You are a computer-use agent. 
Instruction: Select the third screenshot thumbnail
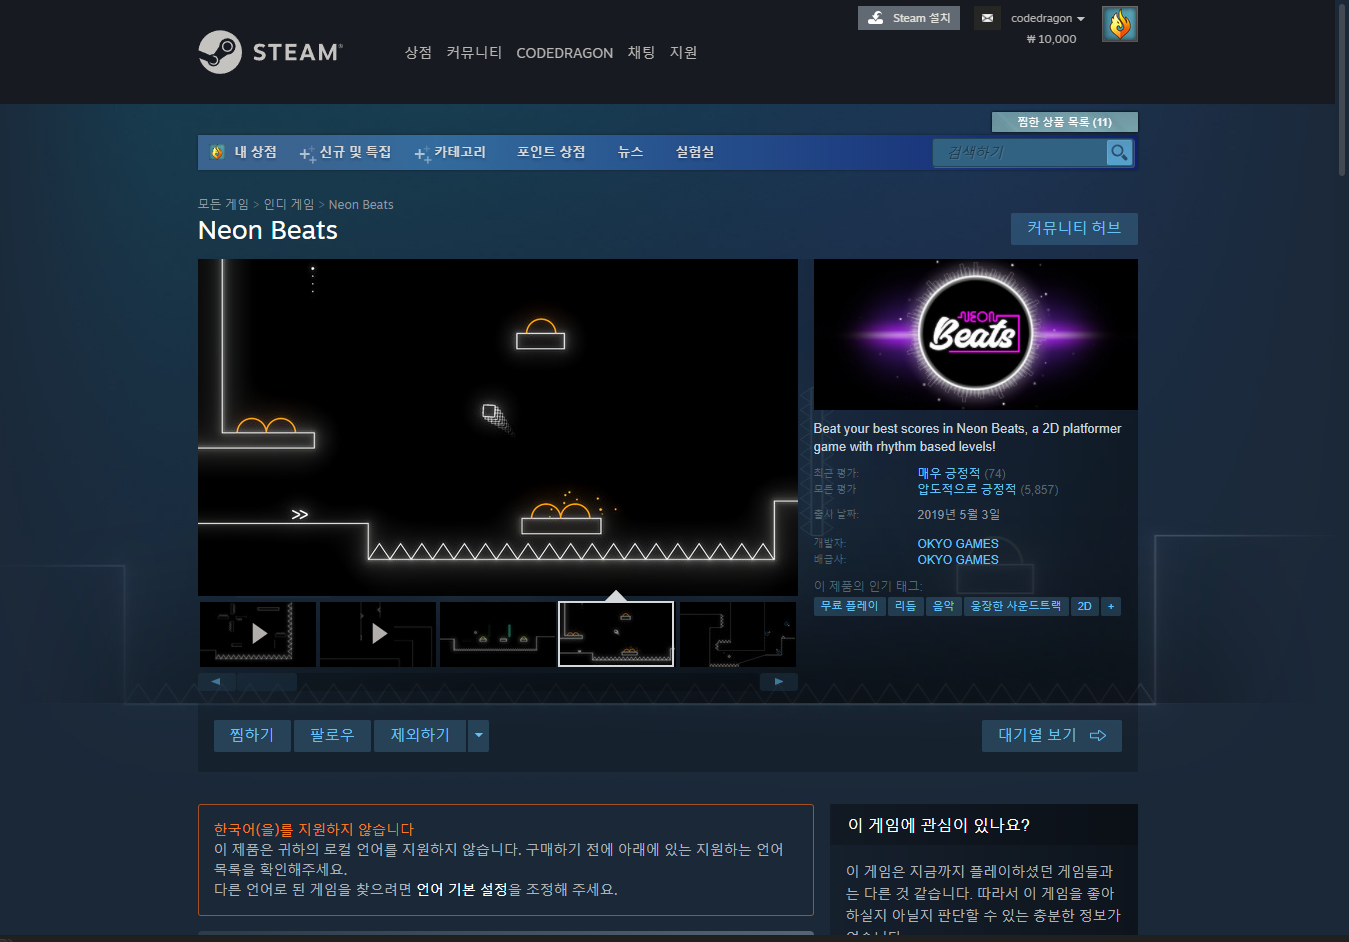point(498,634)
